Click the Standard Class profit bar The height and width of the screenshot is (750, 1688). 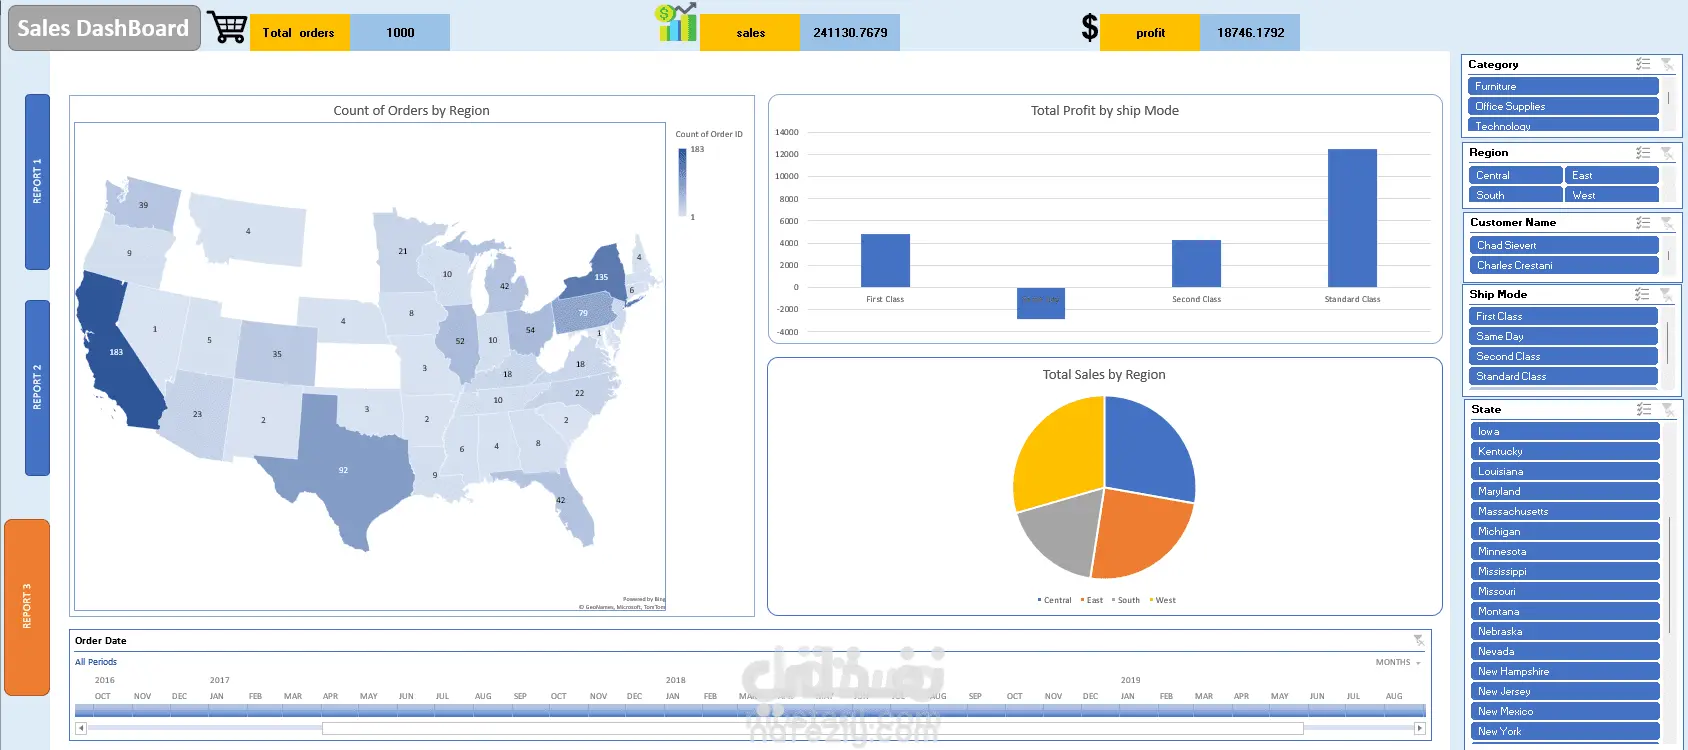pos(1352,218)
